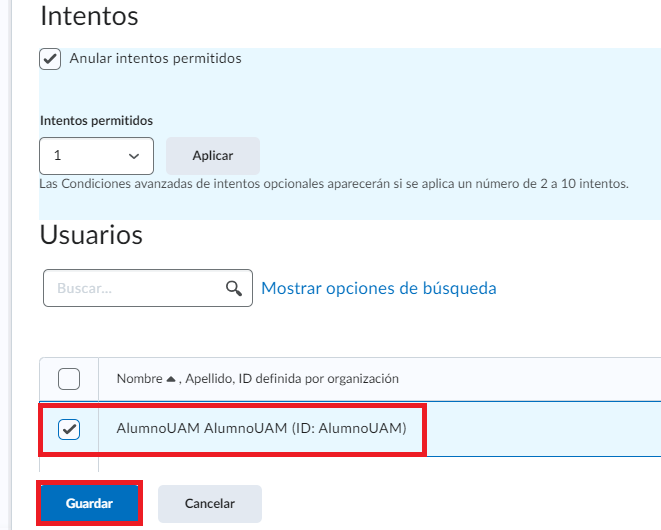Open Mostrar opciones de búsqueda link
Image resolution: width=661 pixels, height=530 pixels.
point(378,288)
